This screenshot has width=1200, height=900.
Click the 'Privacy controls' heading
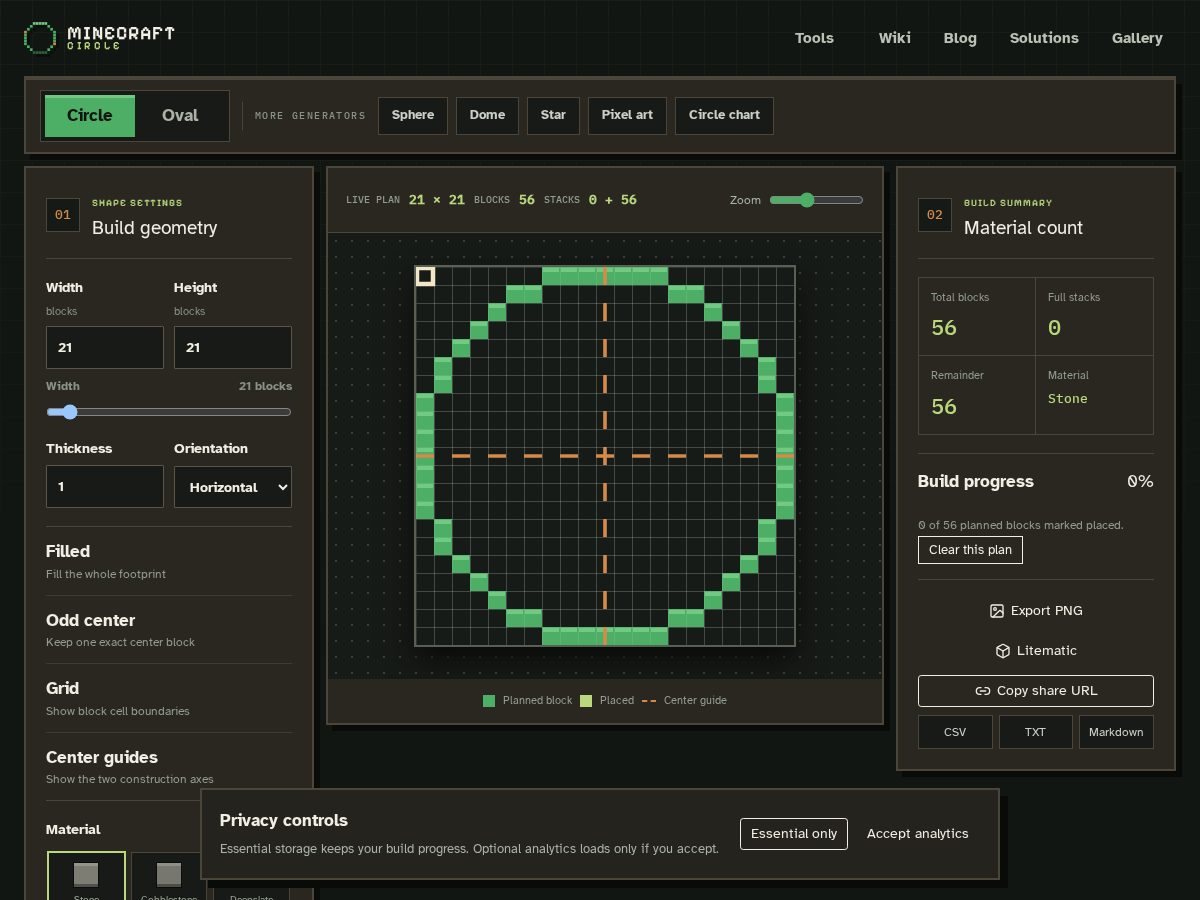tap(284, 821)
